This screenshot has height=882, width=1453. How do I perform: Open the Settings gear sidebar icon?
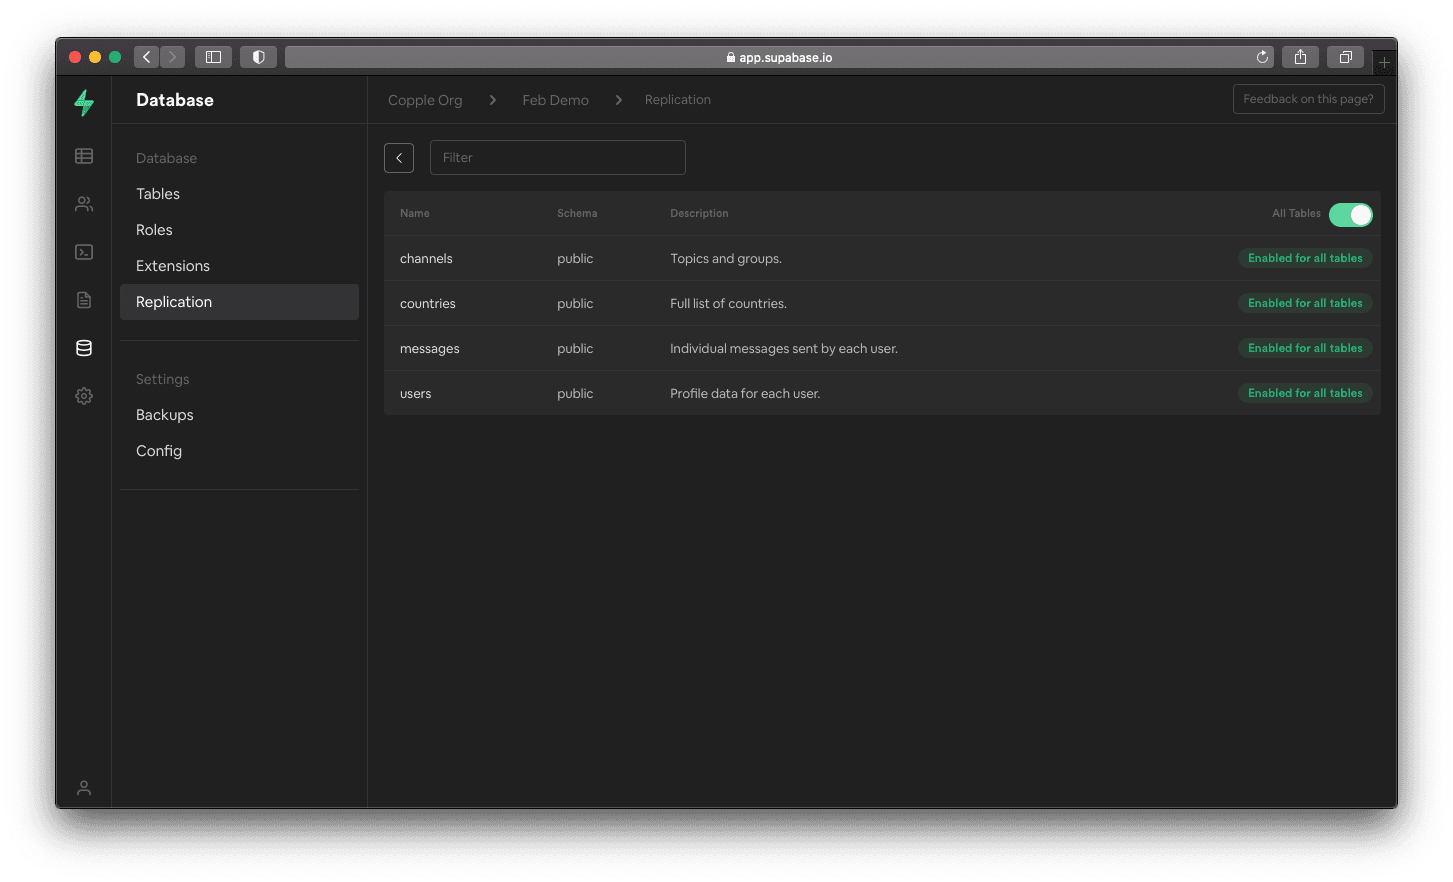click(84, 396)
